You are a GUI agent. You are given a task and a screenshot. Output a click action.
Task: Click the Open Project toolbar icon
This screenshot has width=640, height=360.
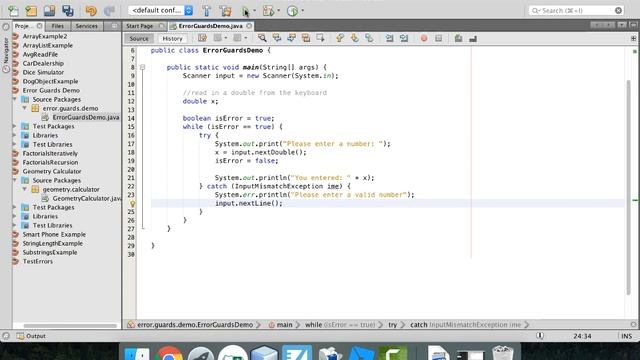pyautogui.click(x=49, y=11)
